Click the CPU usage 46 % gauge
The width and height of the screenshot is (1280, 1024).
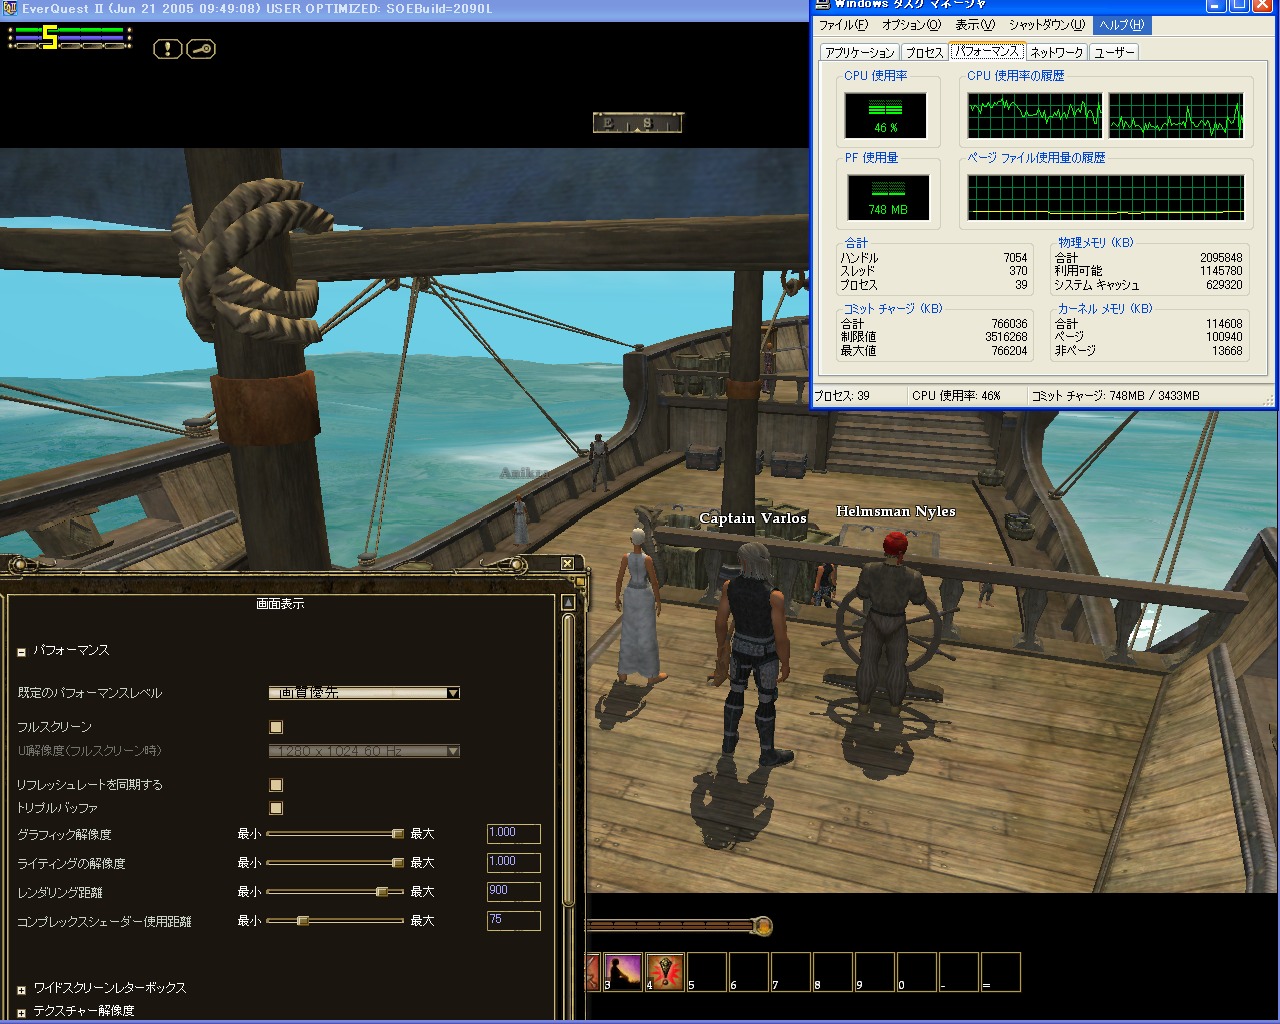[x=886, y=115]
